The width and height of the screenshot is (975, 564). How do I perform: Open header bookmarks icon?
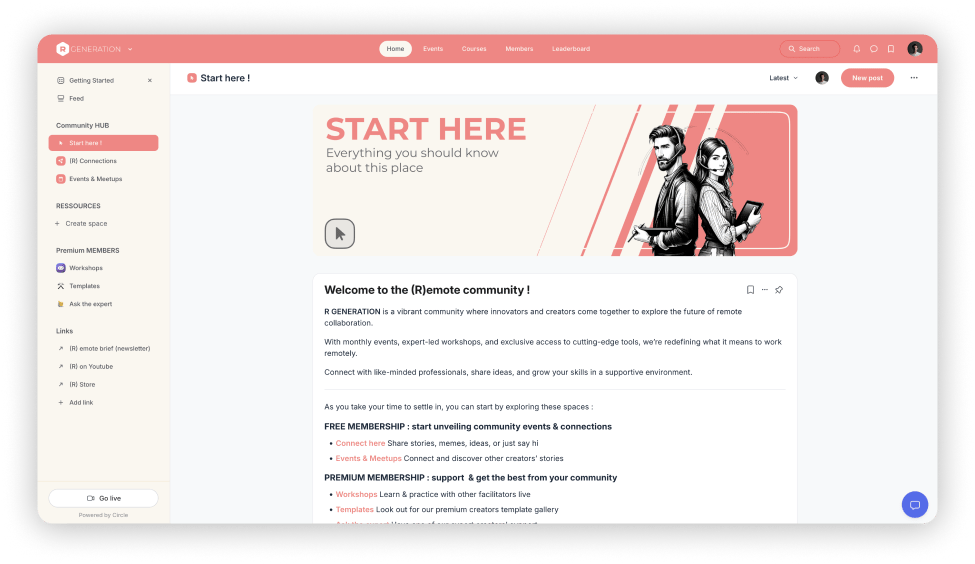(x=891, y=49)
